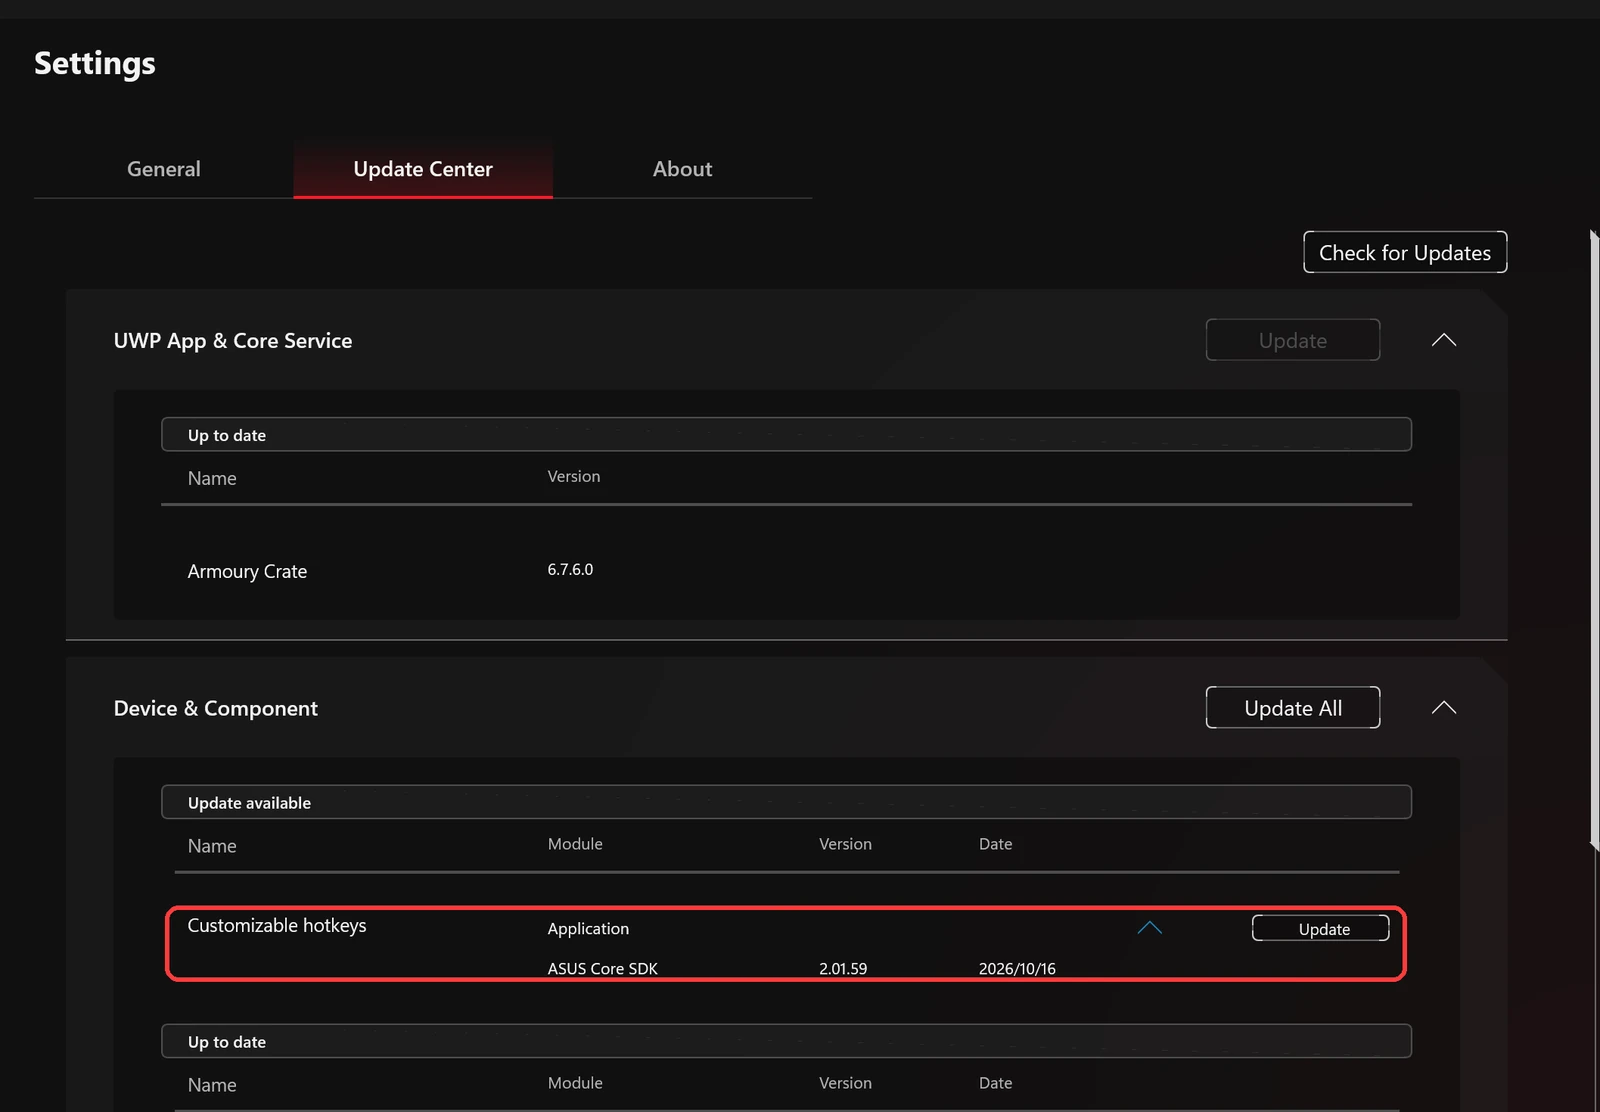This screenshot has width=1600, height=1112.
Task: Click the UWP App & Core Service heading
Action: coord(233,340)
